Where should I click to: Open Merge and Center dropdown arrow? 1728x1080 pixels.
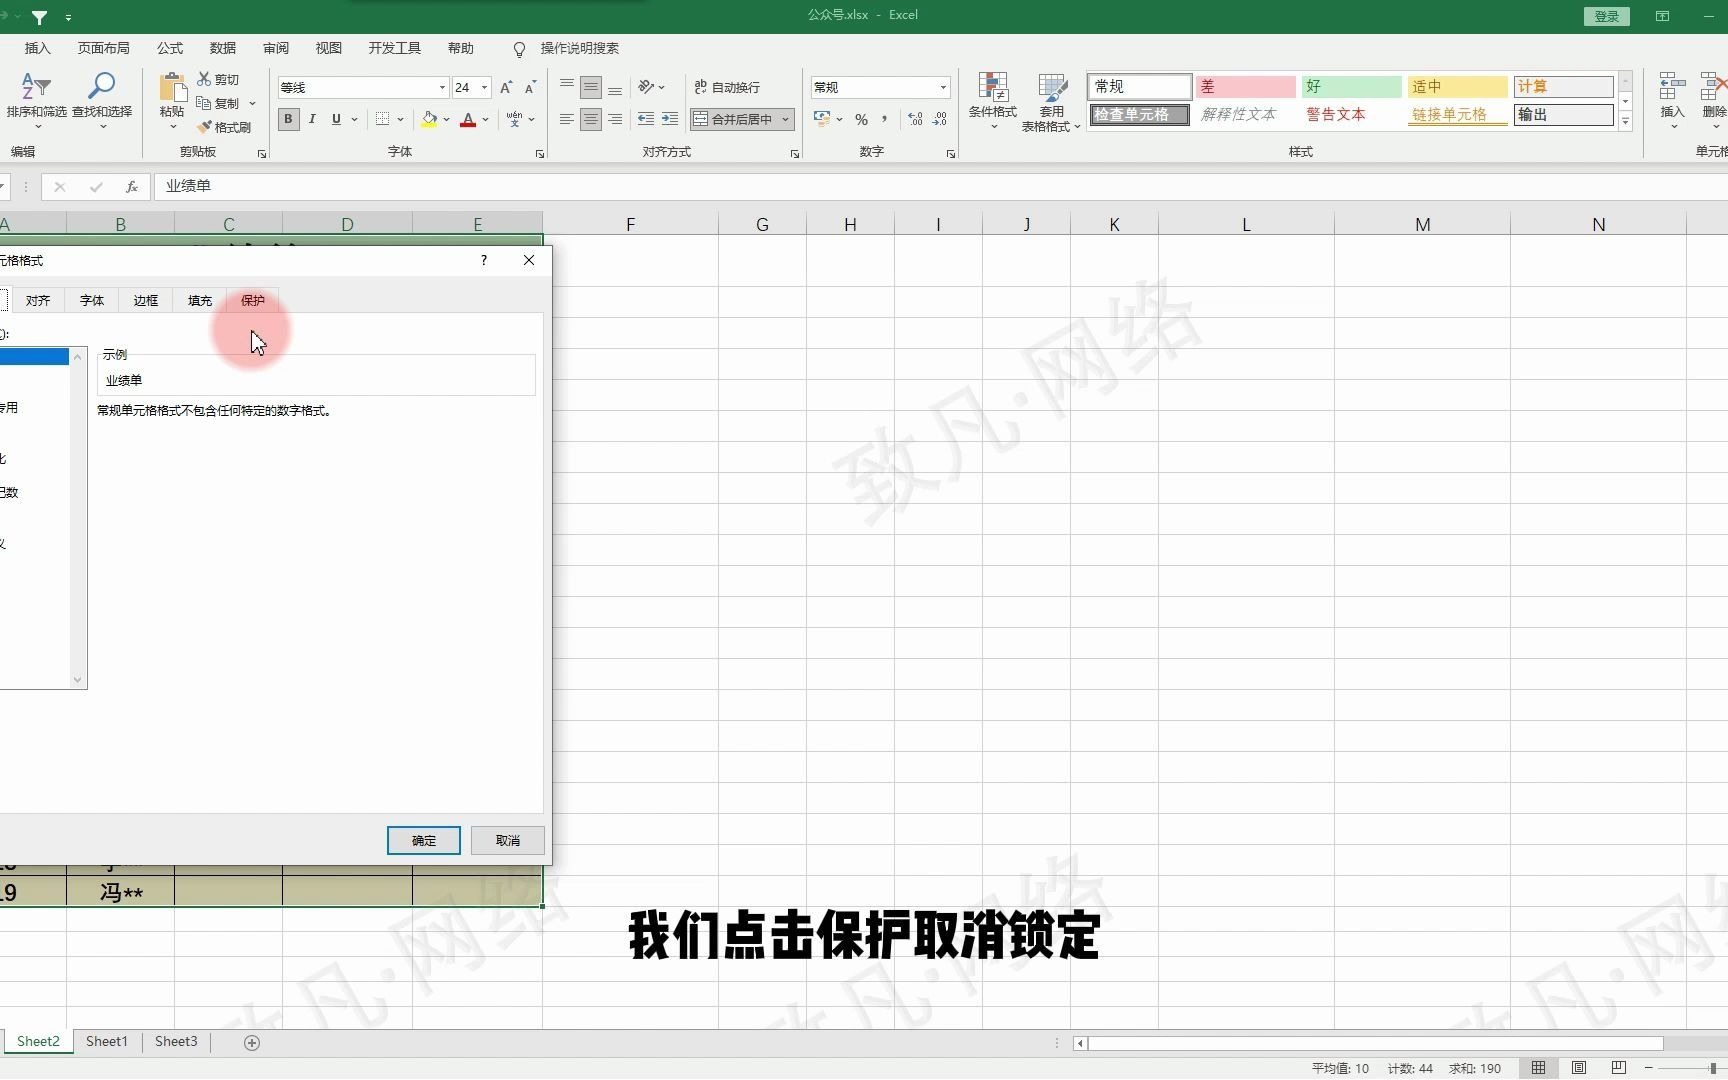pyautogui.click(x=786, y=119)
